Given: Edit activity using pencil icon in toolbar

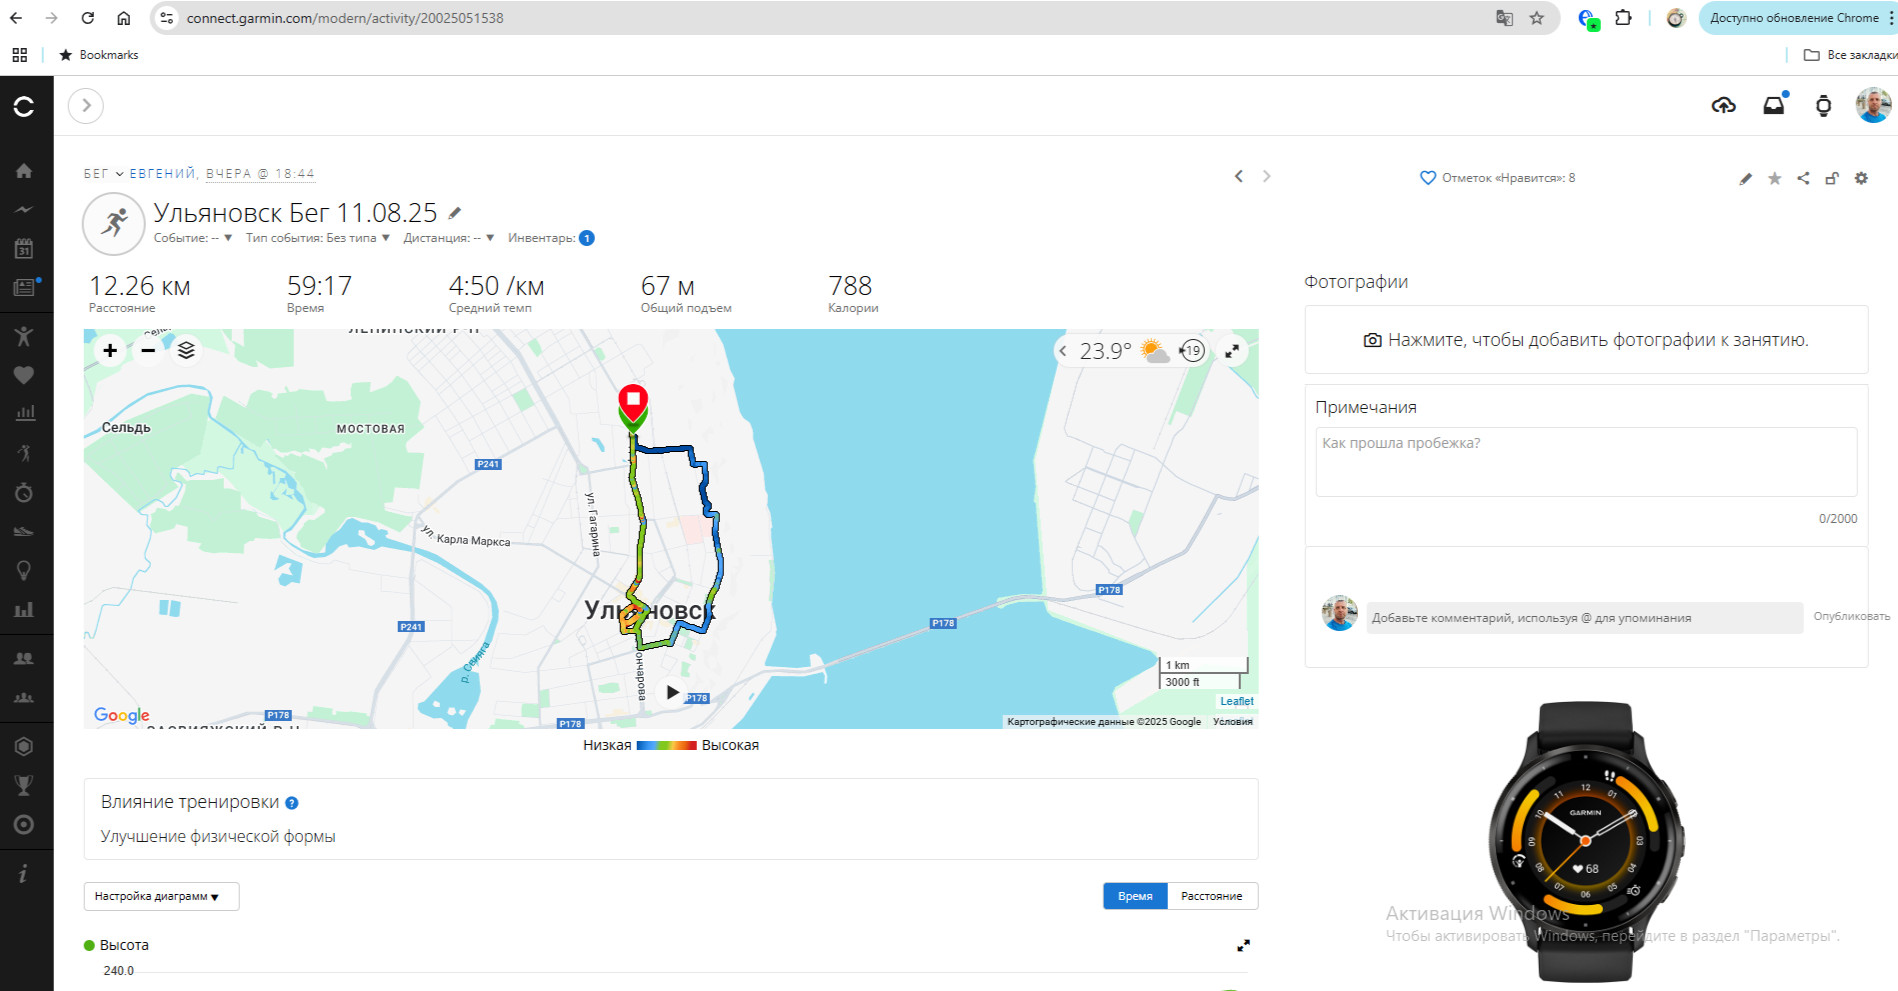Looking at the screenshot, I should [1745, 179].
